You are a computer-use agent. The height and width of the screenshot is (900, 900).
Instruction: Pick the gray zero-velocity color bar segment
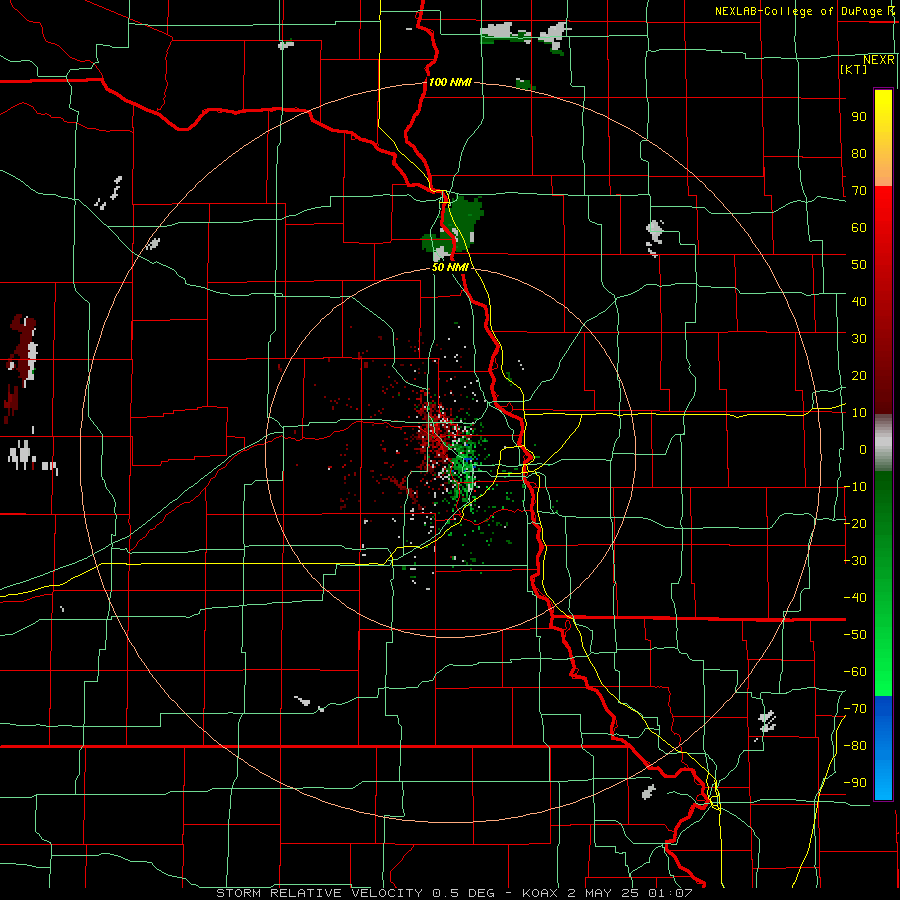[x=883, y=443]
